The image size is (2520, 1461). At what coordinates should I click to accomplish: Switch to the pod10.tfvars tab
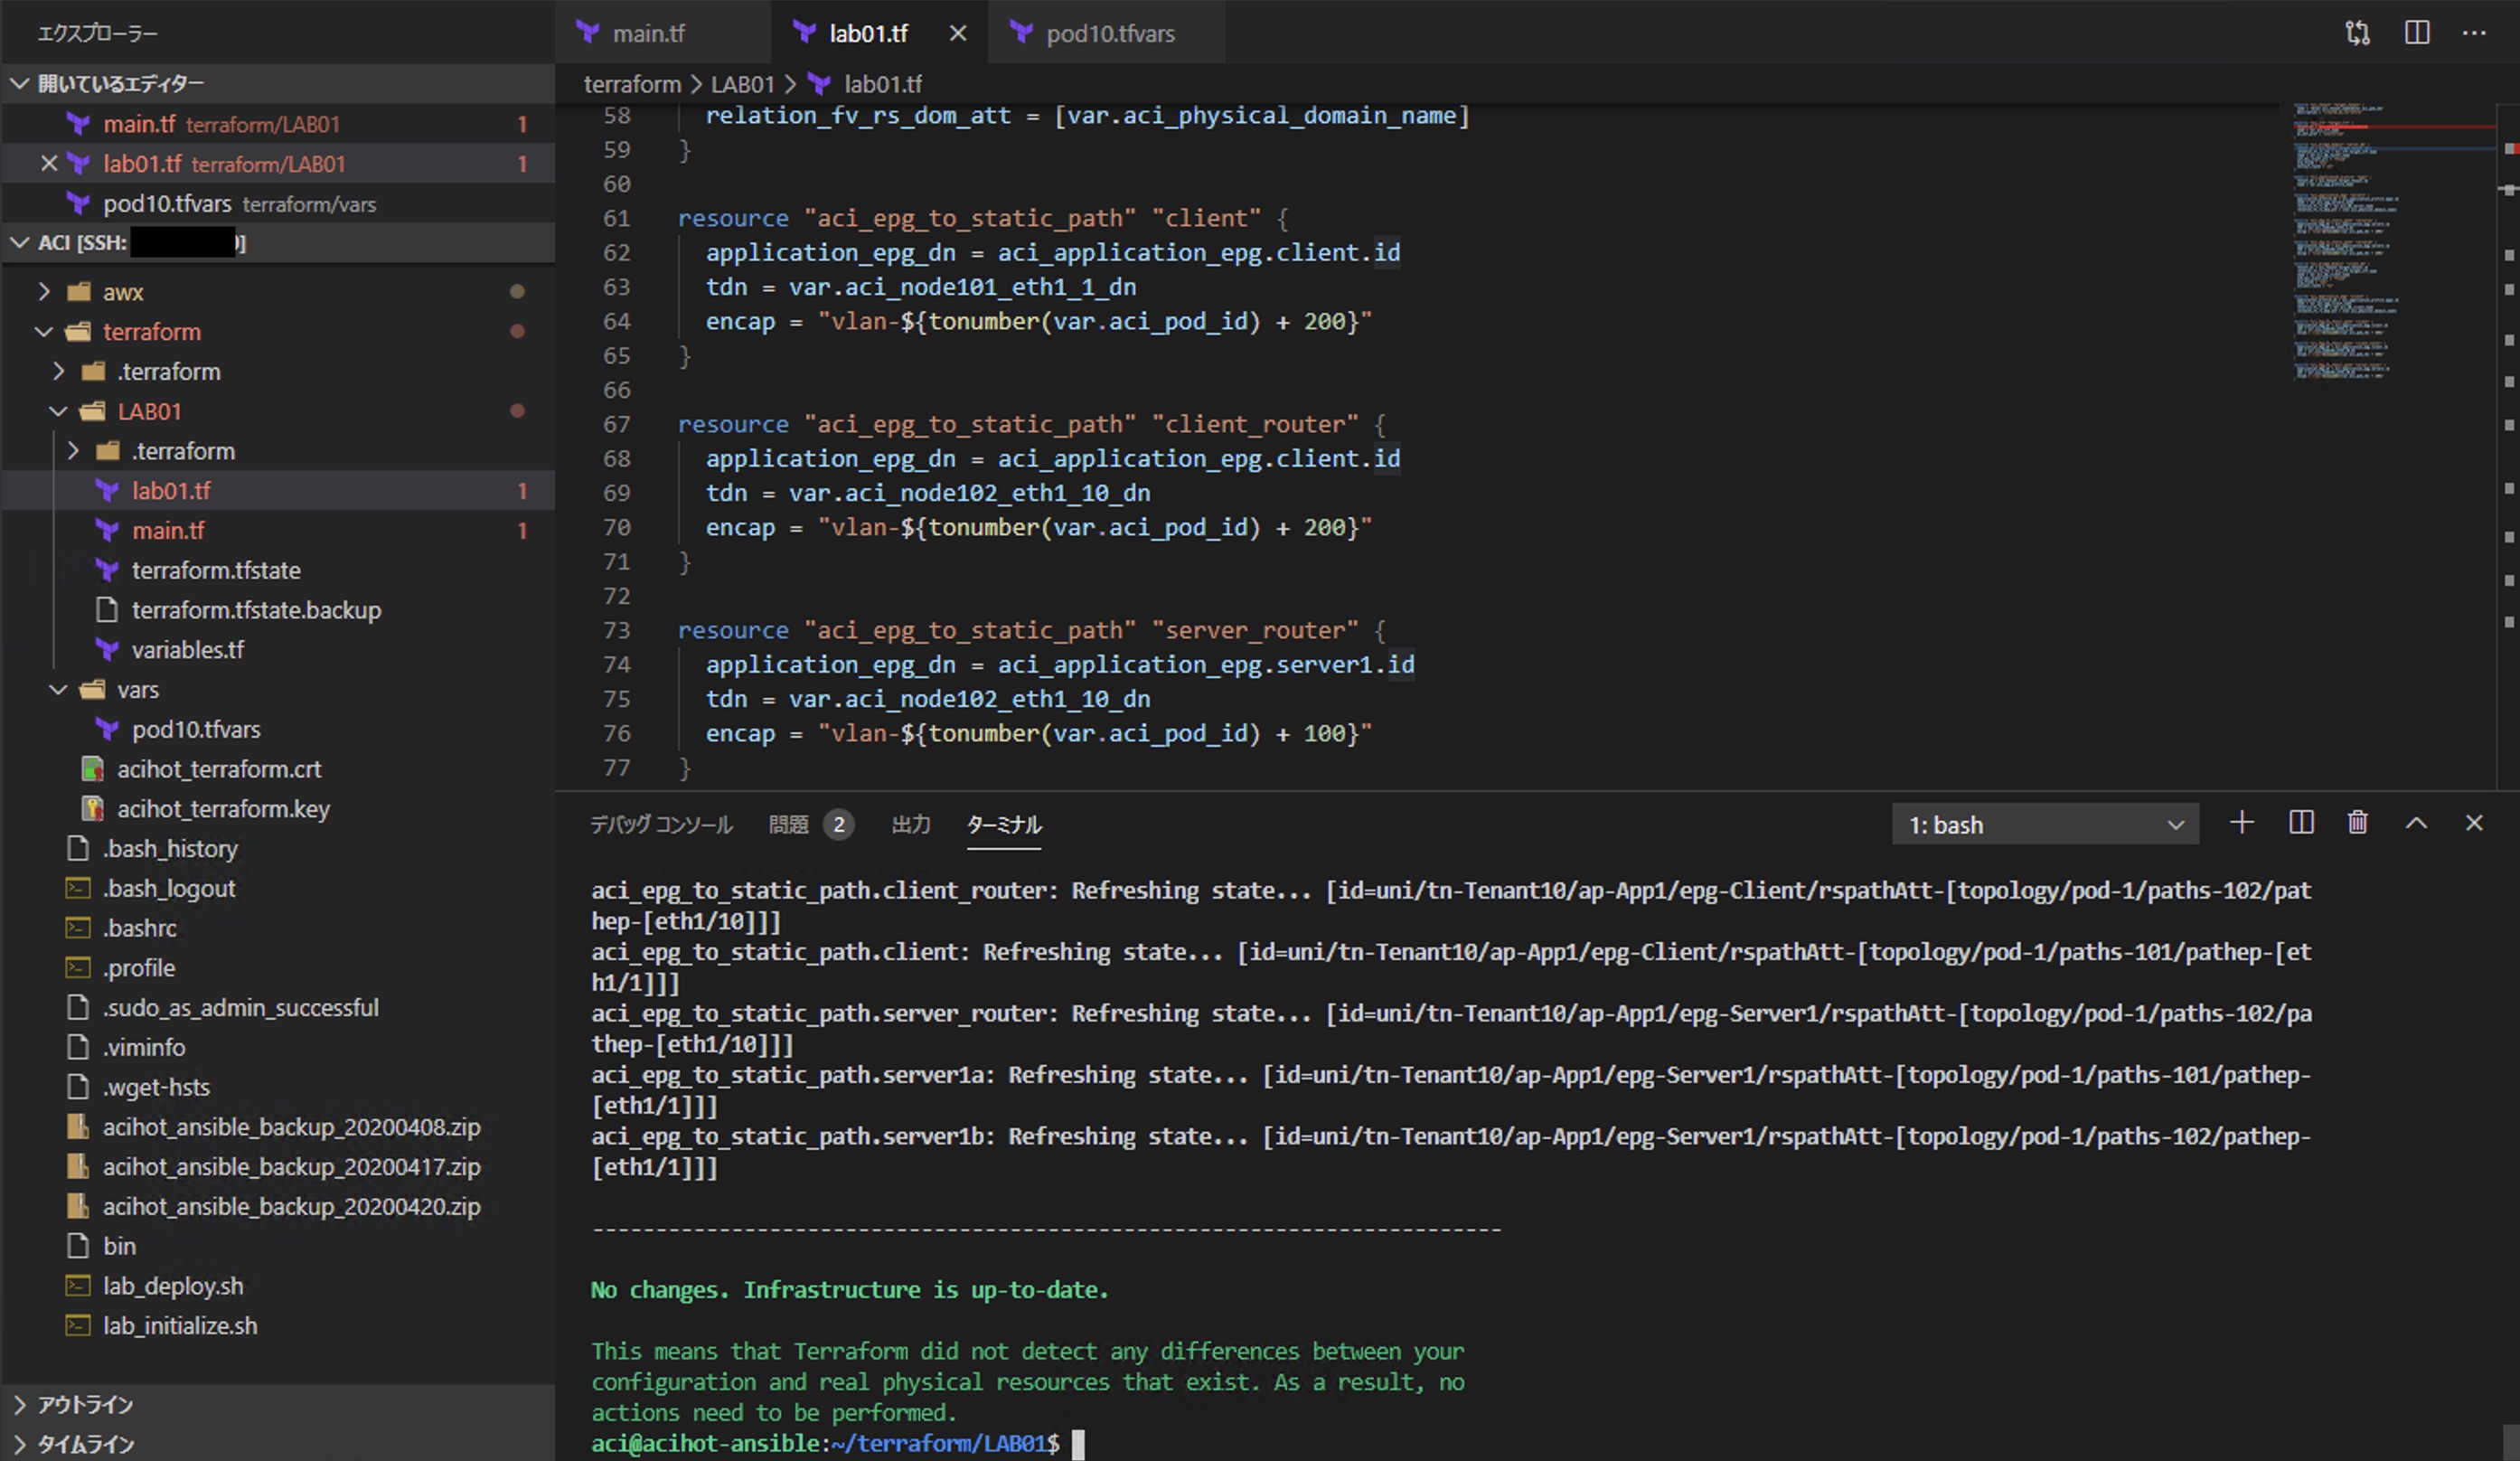[1109, 33]
